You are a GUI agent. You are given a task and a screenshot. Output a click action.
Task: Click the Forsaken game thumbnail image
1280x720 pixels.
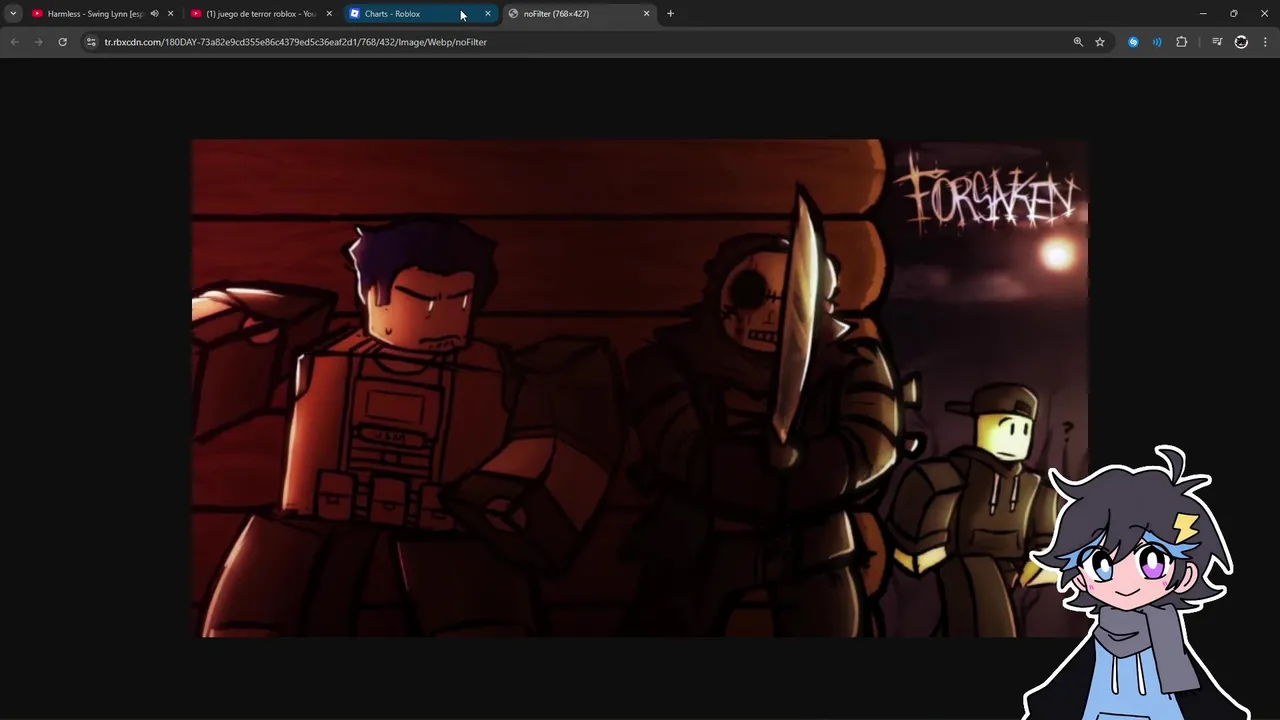[x=640, y=388]
